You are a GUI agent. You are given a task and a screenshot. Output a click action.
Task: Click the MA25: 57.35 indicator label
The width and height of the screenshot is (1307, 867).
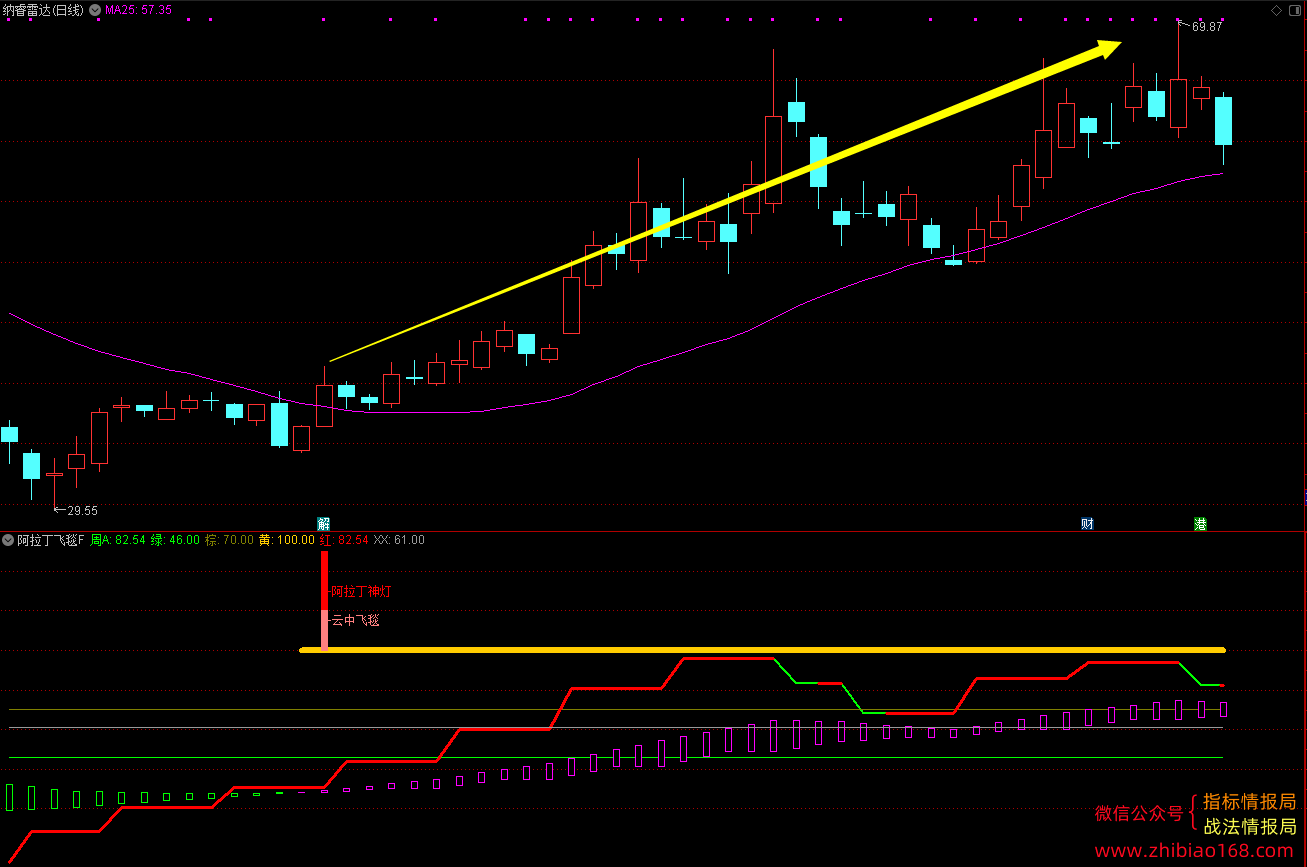pyautogui.click(x=138, y=10)
